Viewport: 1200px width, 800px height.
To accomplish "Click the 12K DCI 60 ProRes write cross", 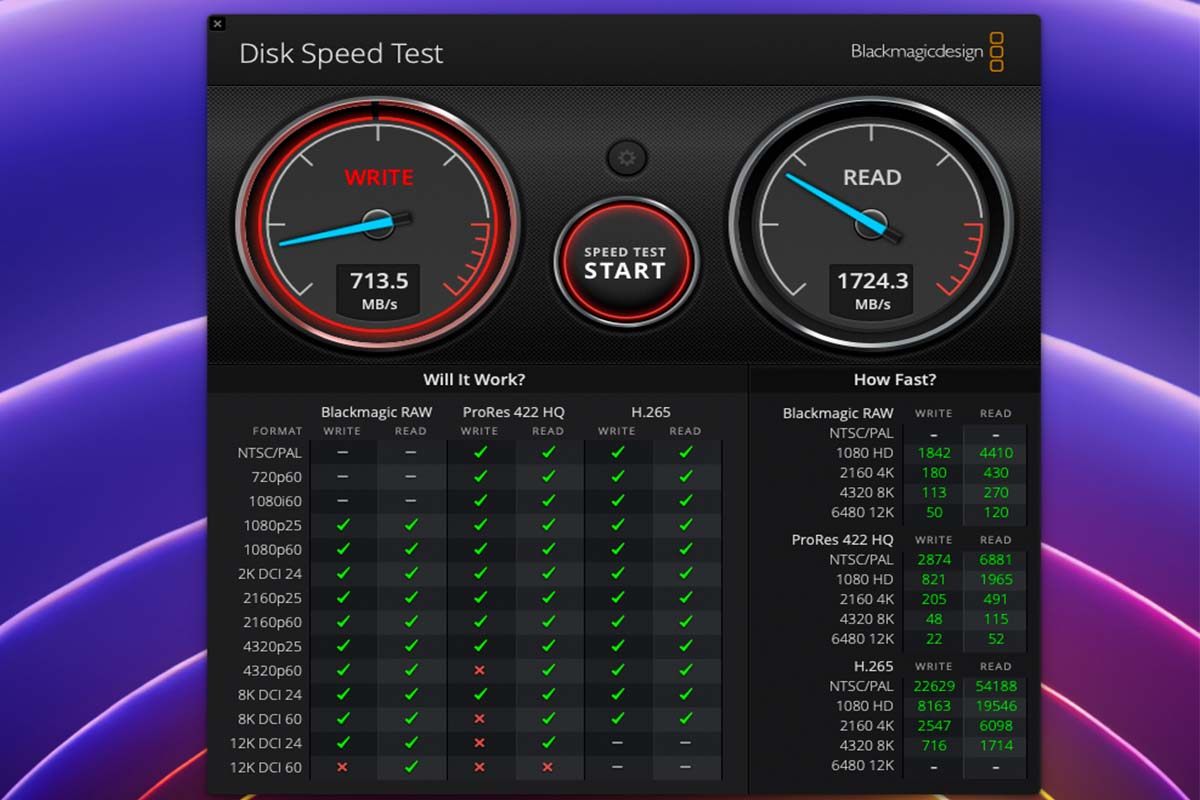I will pos(479,767).
